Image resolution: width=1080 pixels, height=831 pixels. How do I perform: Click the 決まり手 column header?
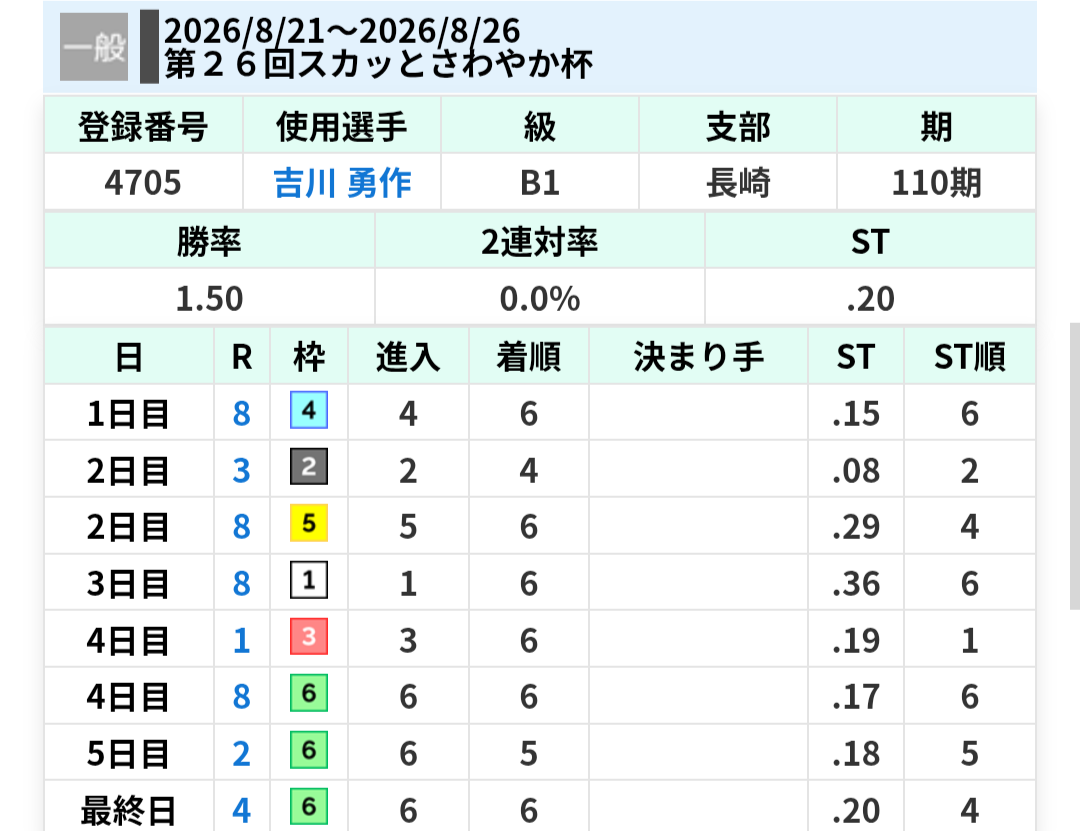point(698,356)
